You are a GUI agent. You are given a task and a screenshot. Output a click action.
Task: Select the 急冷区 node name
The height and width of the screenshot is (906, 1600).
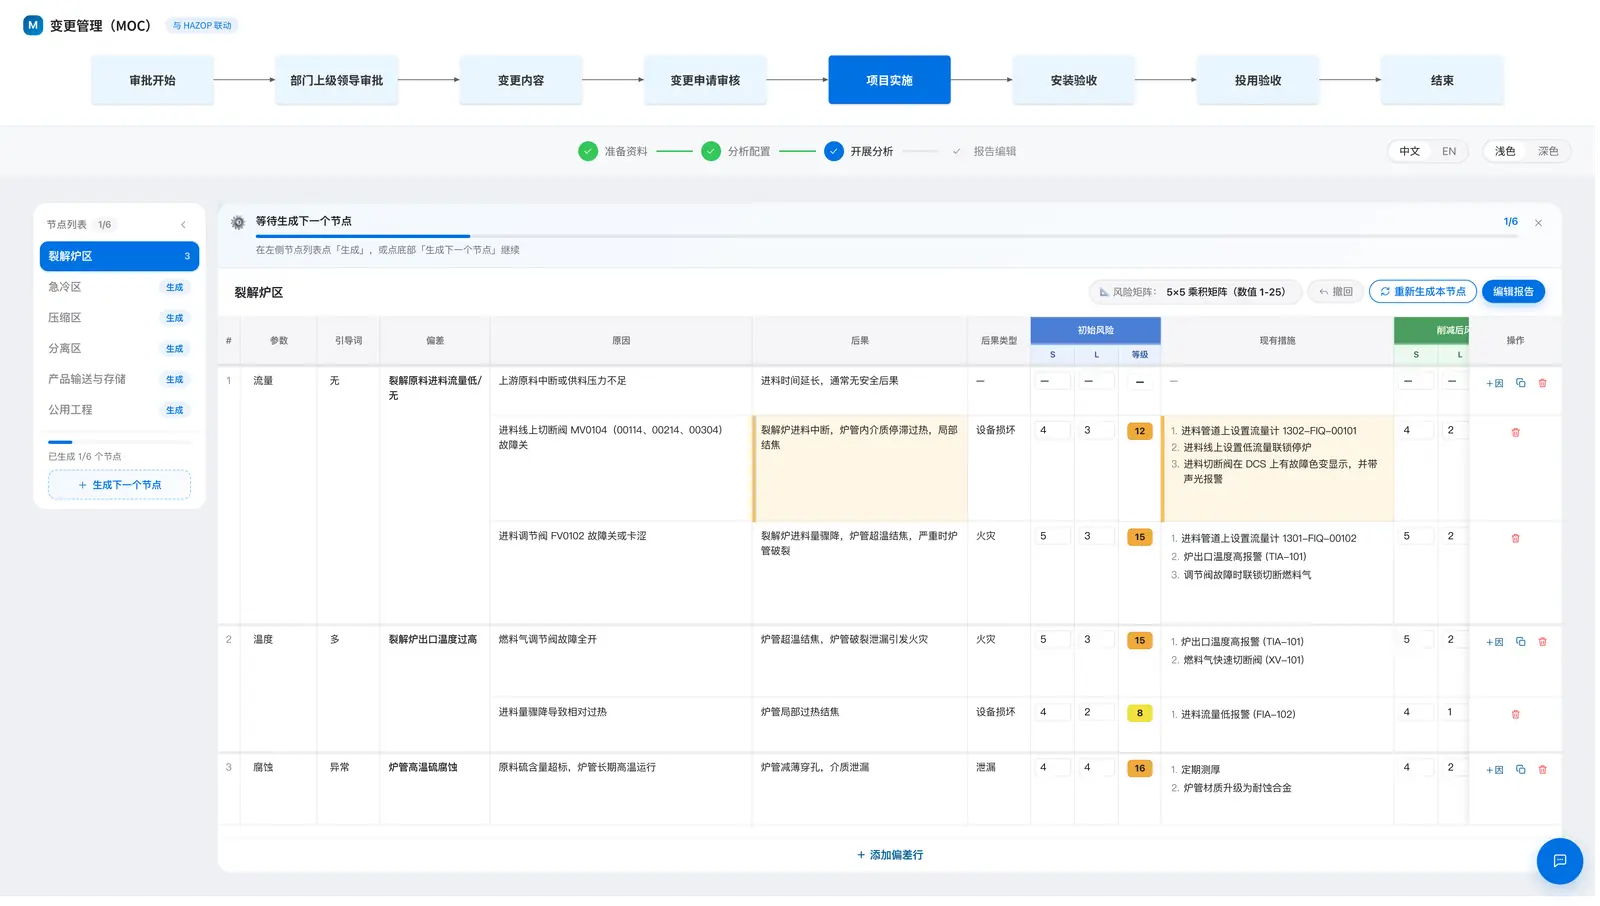65,287
